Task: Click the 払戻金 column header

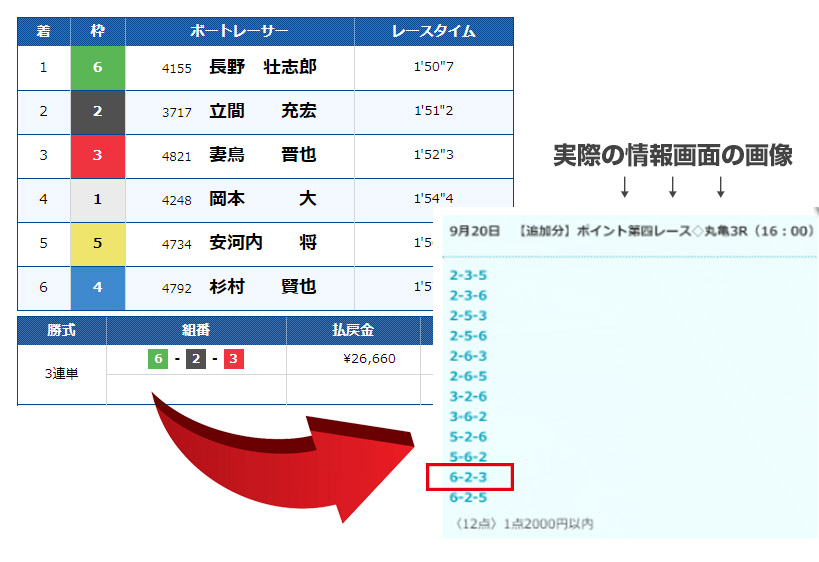Action: tap(353, 331)
